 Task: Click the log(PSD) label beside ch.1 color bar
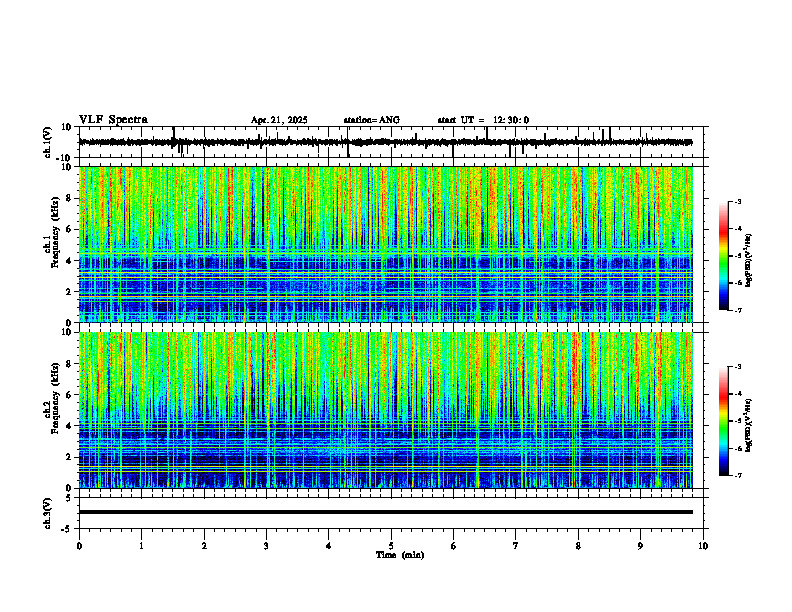click(749, 260)
